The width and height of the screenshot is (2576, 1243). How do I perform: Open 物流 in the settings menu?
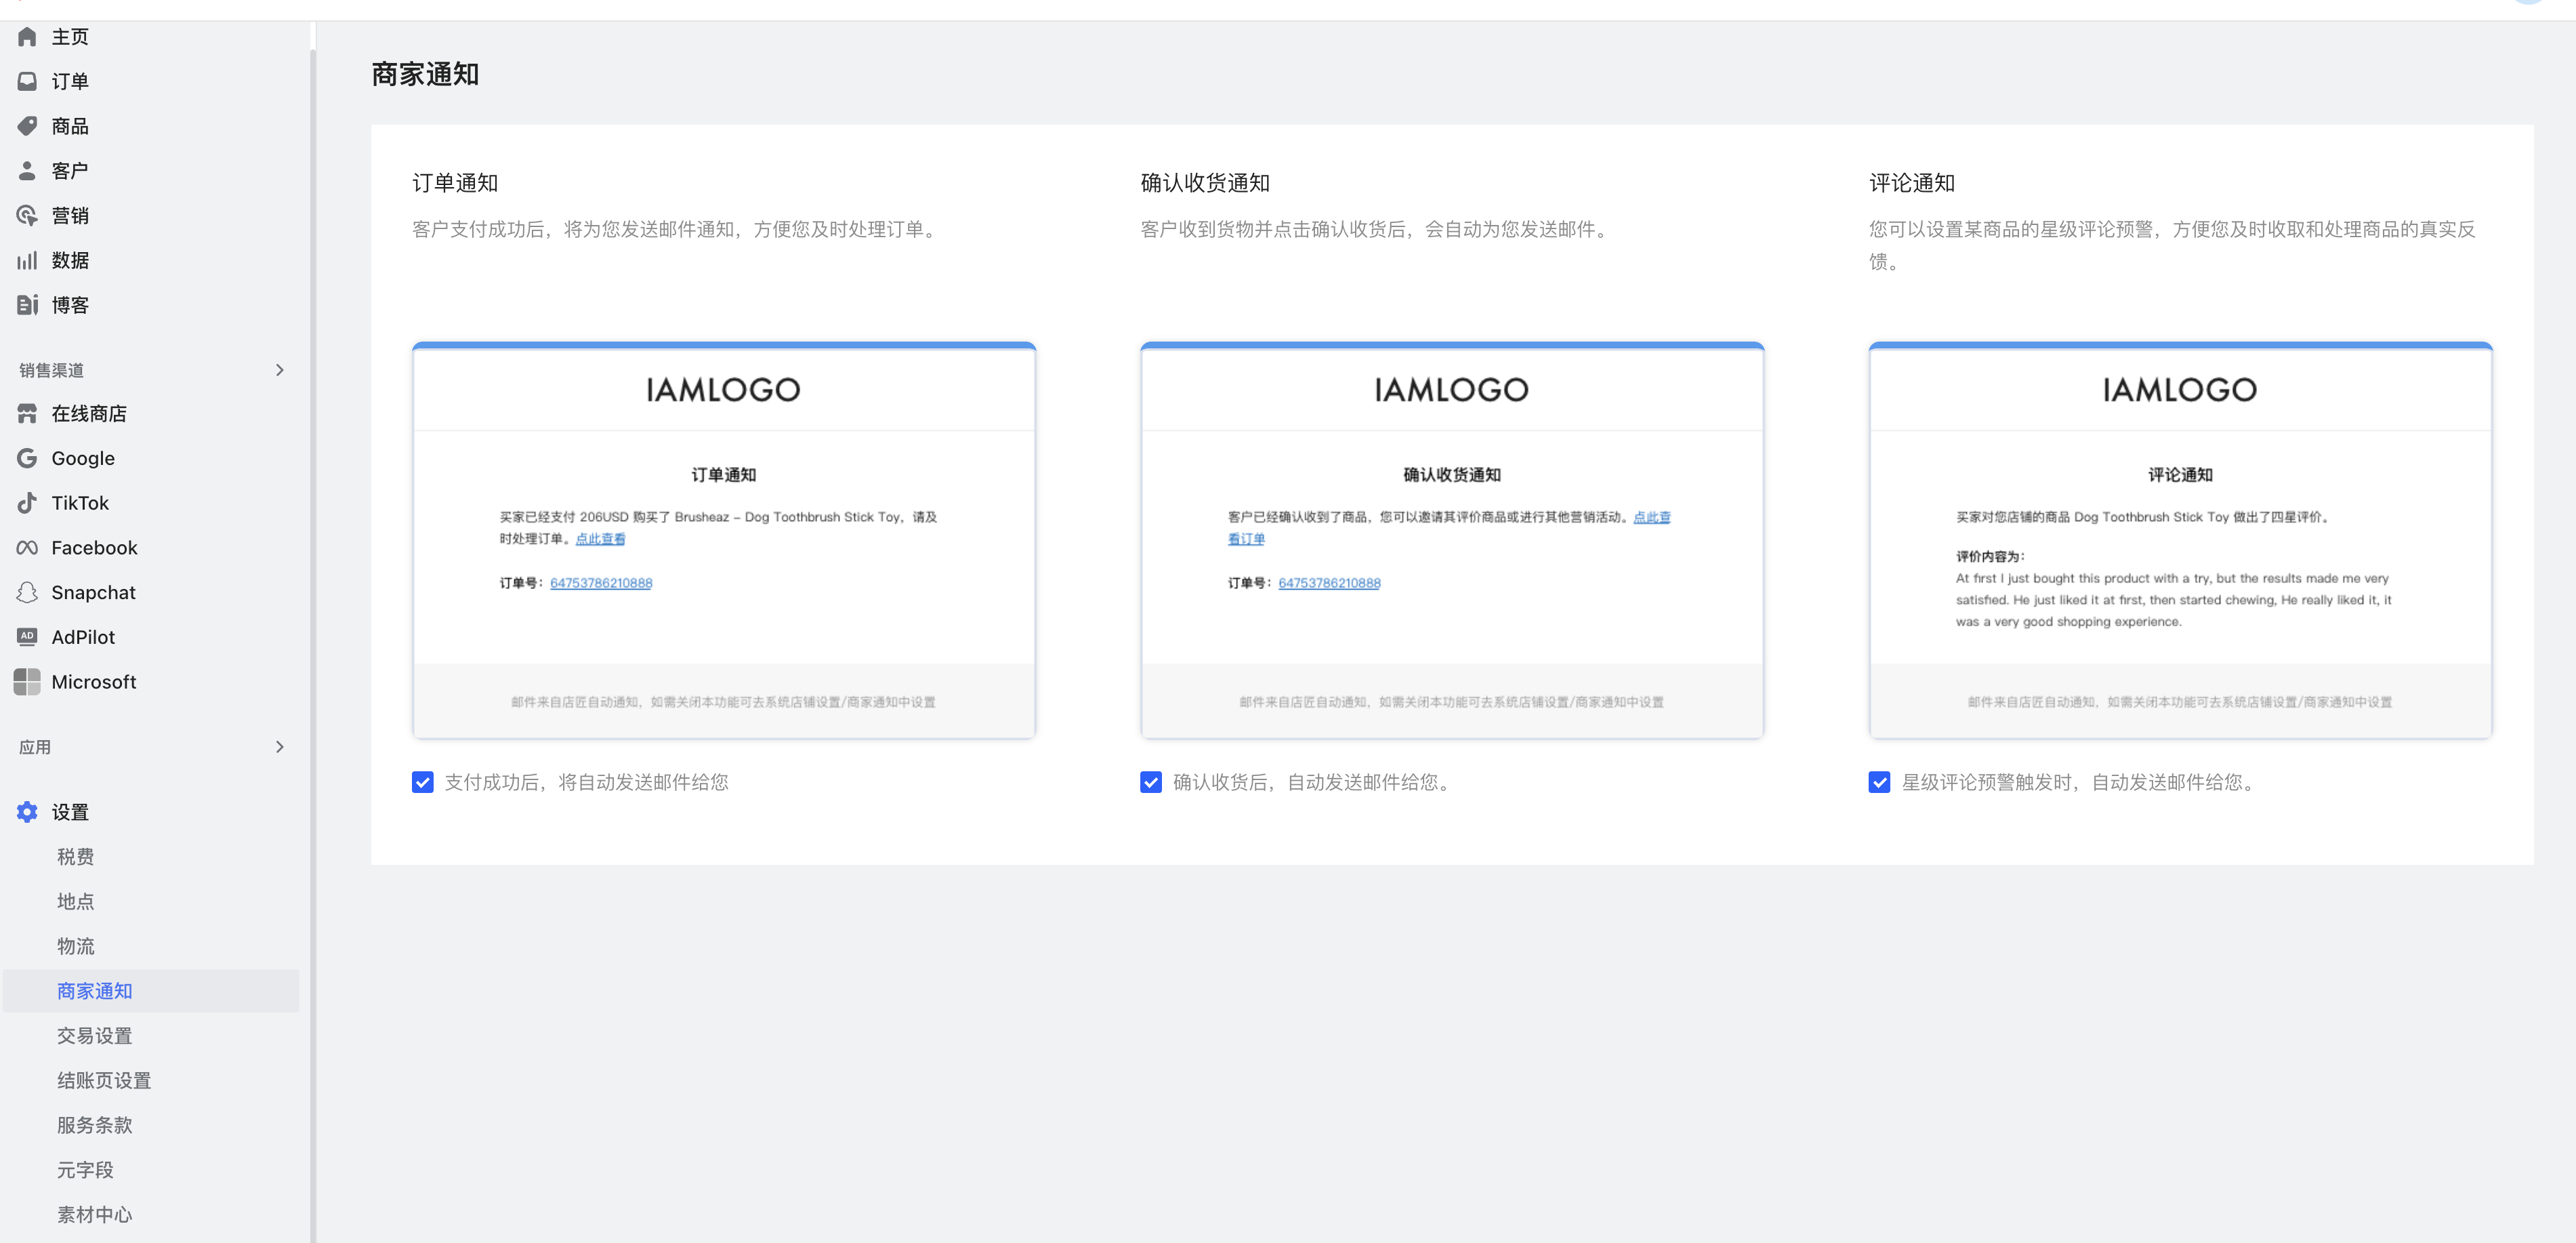75,946
